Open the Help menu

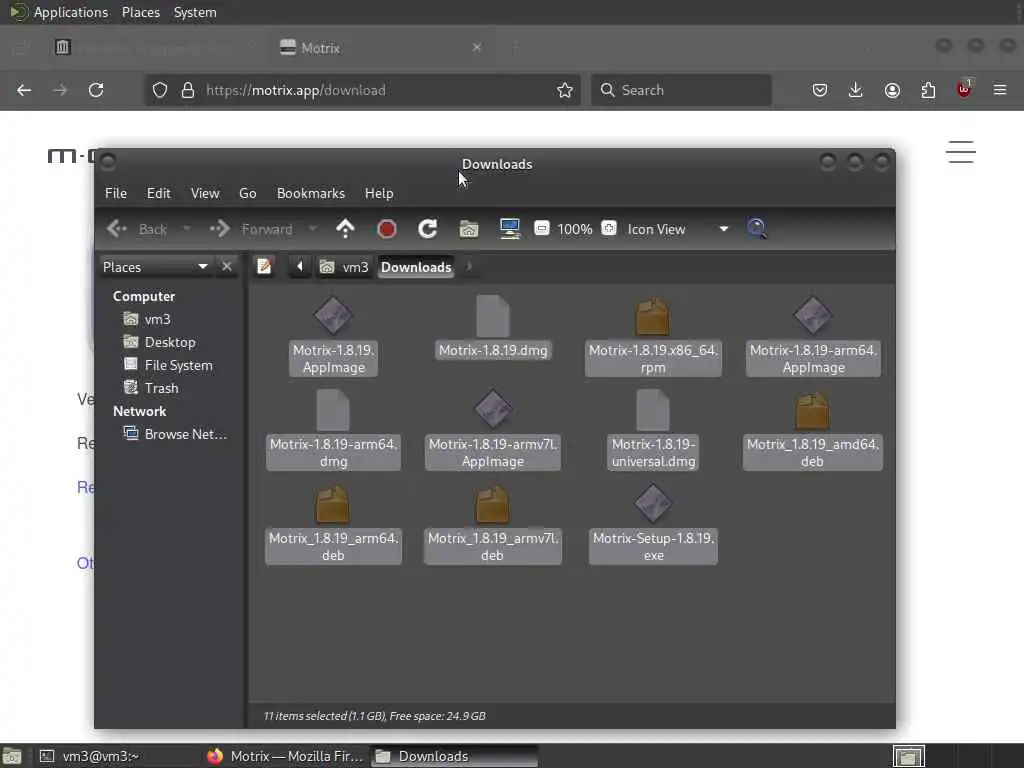[x=379, y=193]
